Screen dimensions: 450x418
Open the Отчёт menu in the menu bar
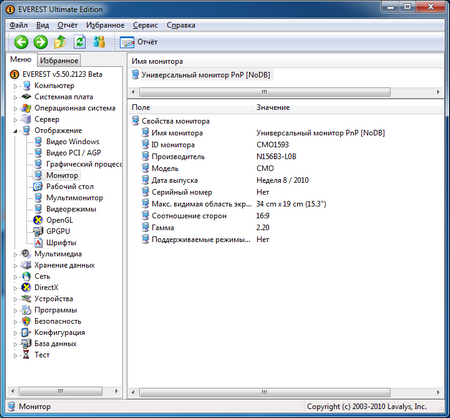[x=67, y=25]
